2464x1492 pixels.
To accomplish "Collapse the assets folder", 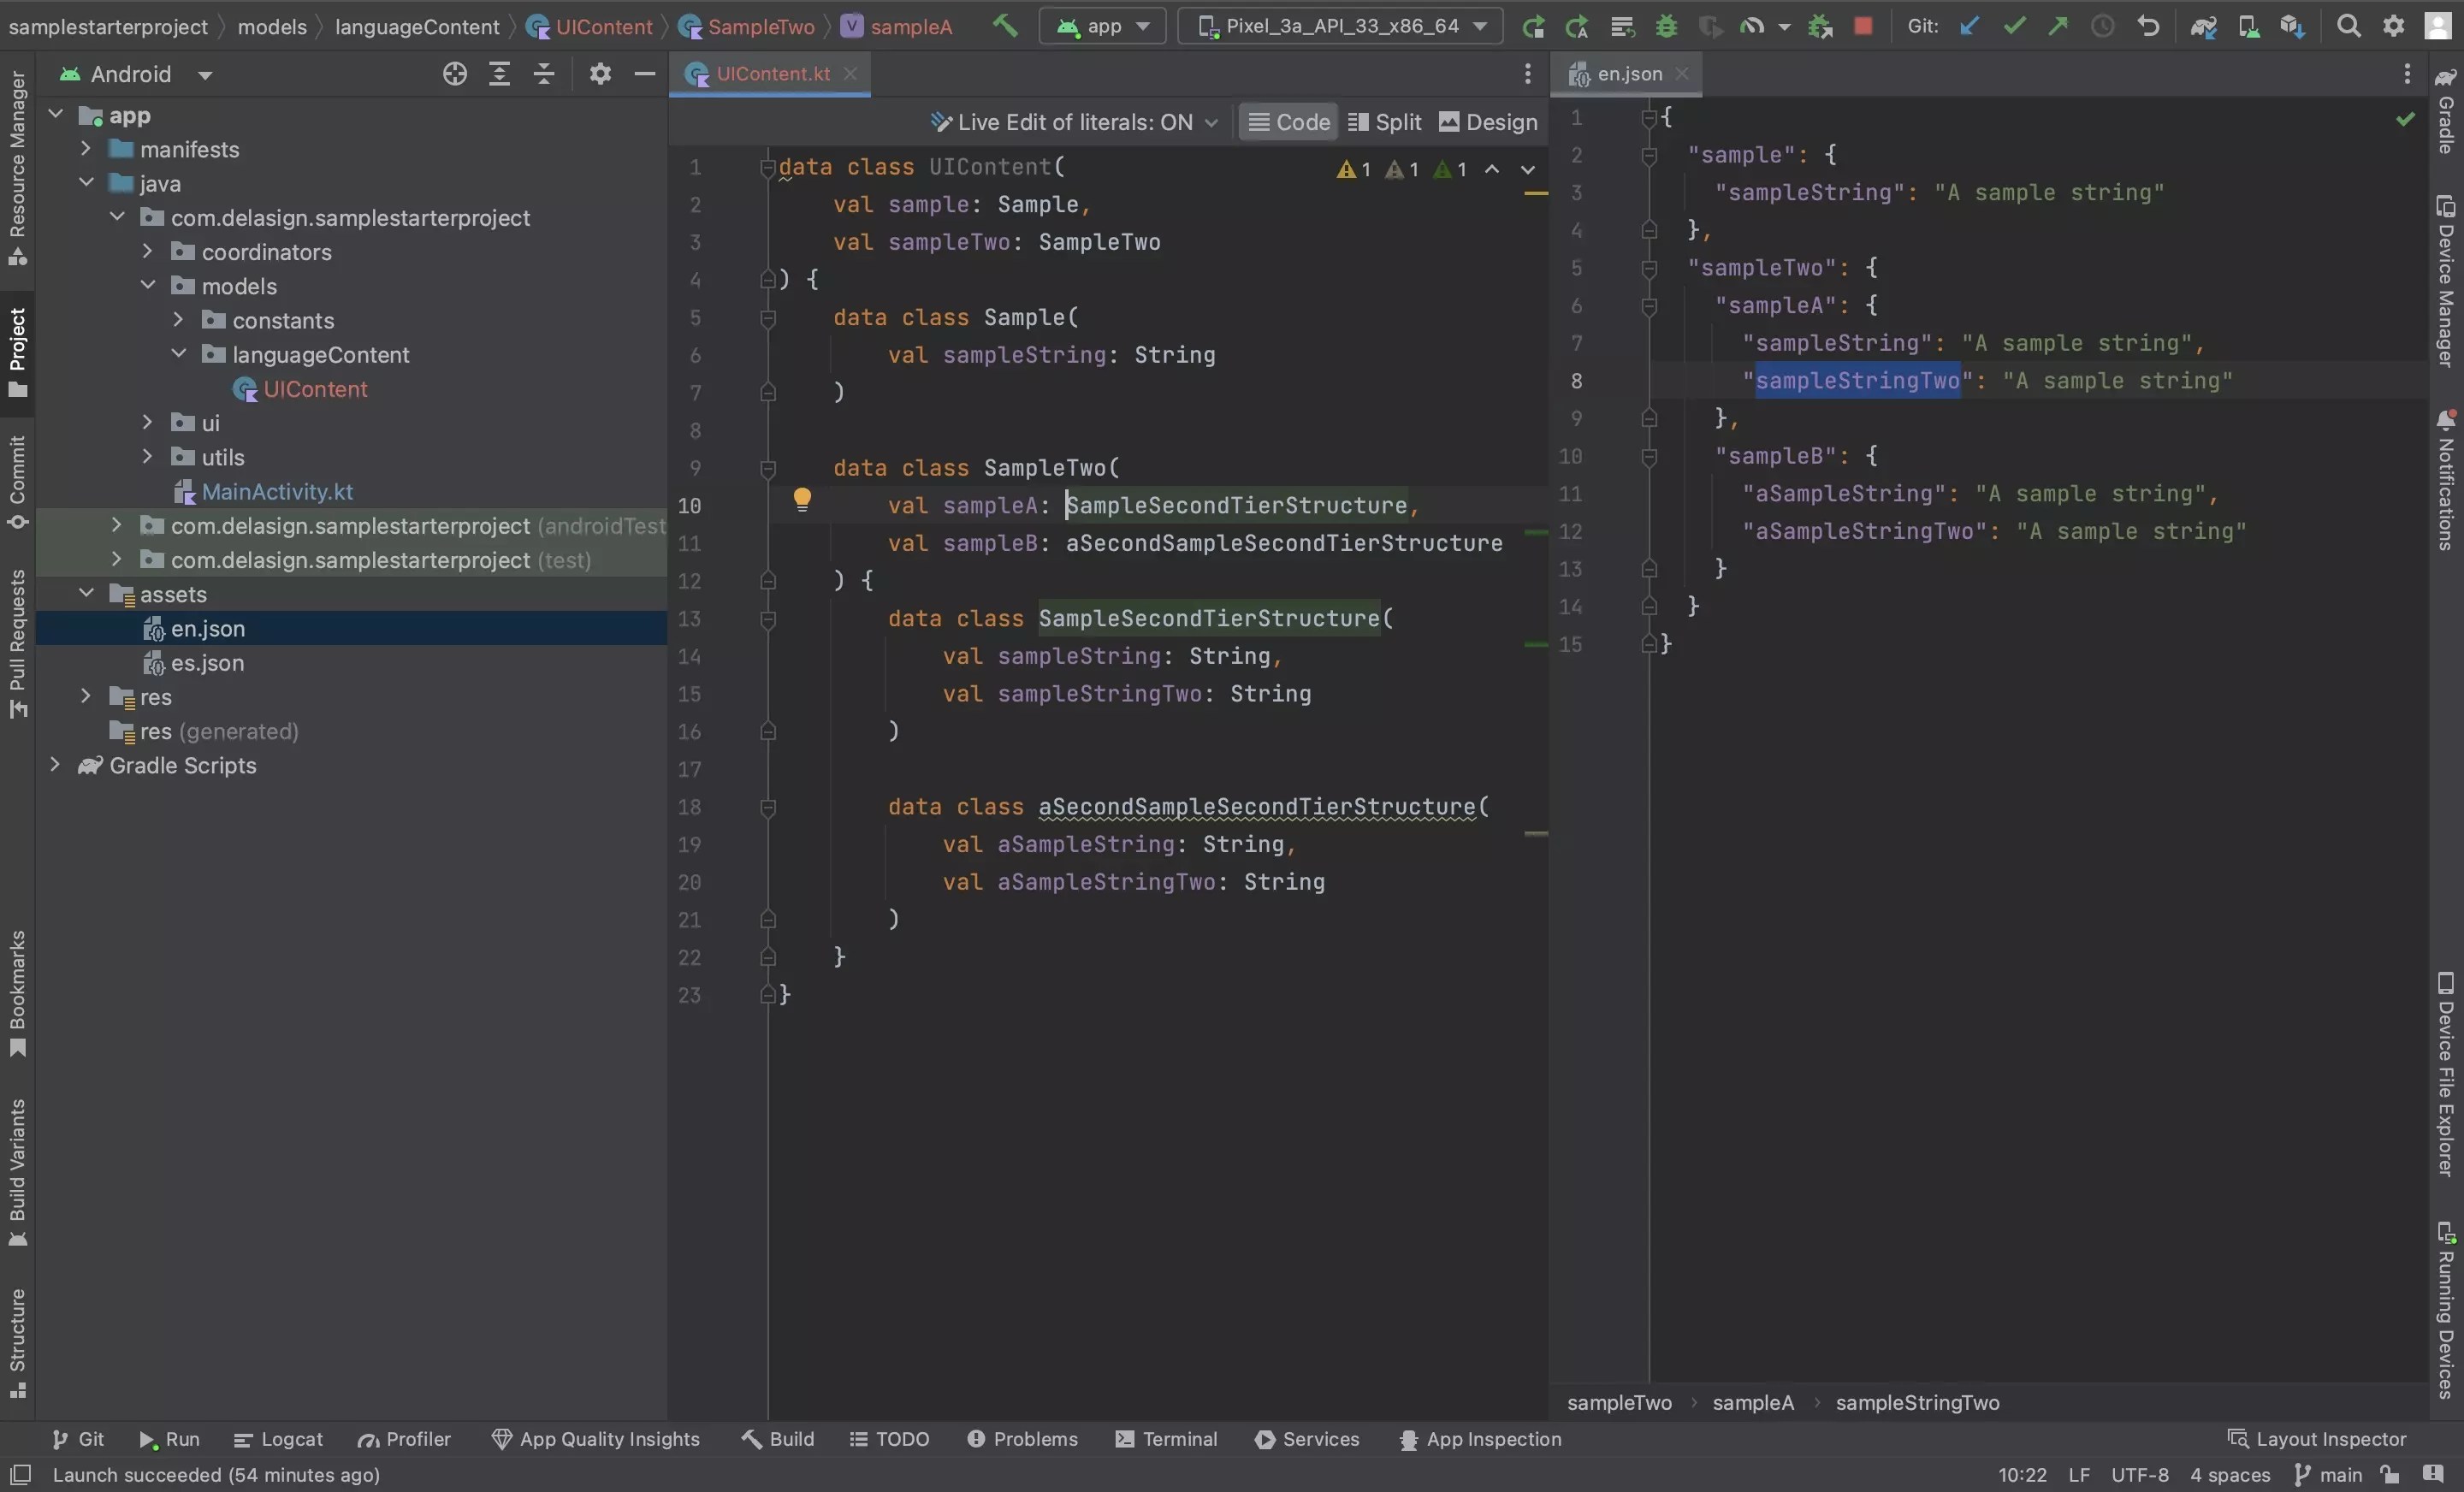I will (86, 593).
